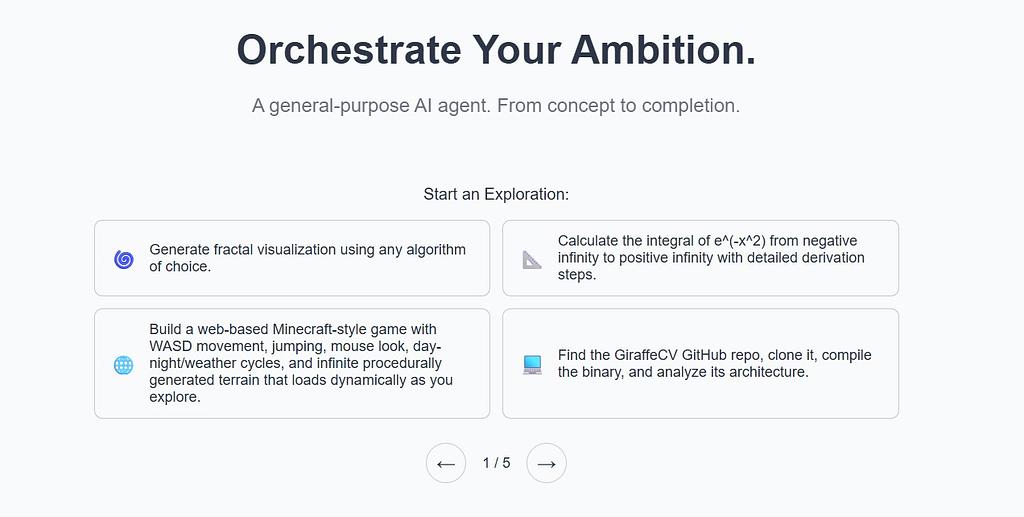Click the triangle ruler math icon

tap(532, 259)
